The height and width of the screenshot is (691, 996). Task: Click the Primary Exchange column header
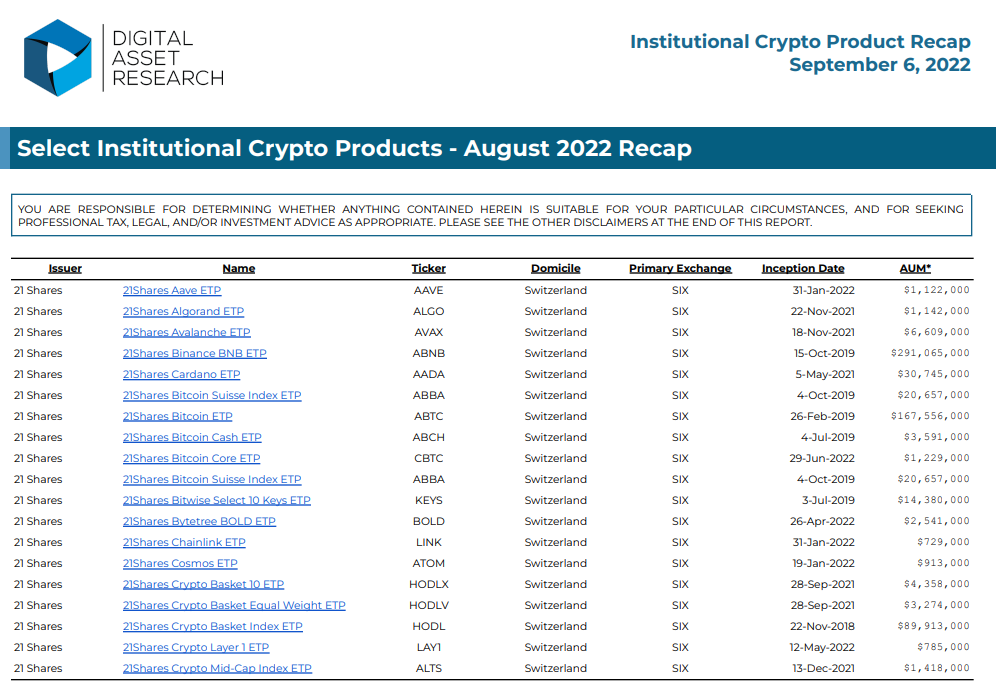tap(680, 268)
